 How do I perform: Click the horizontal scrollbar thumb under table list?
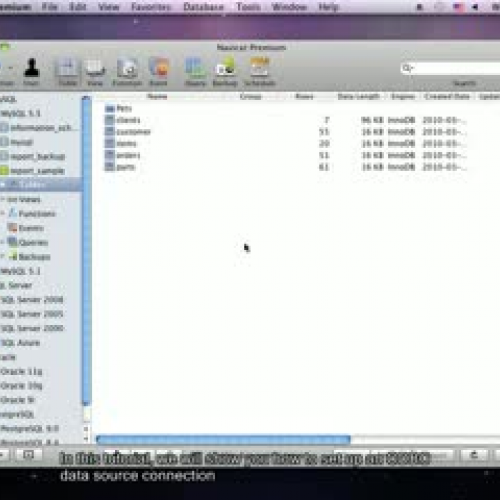pos(223,440)
